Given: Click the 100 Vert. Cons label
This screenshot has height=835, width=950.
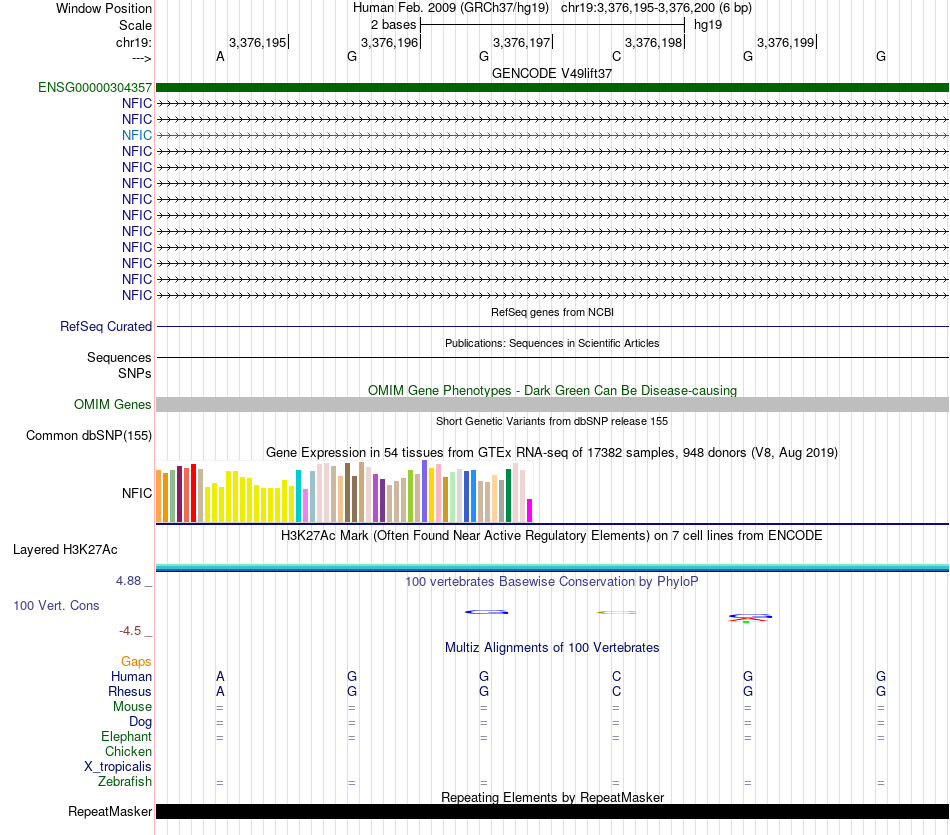Looking at the screenshot, I should click(x=56, y=605).
